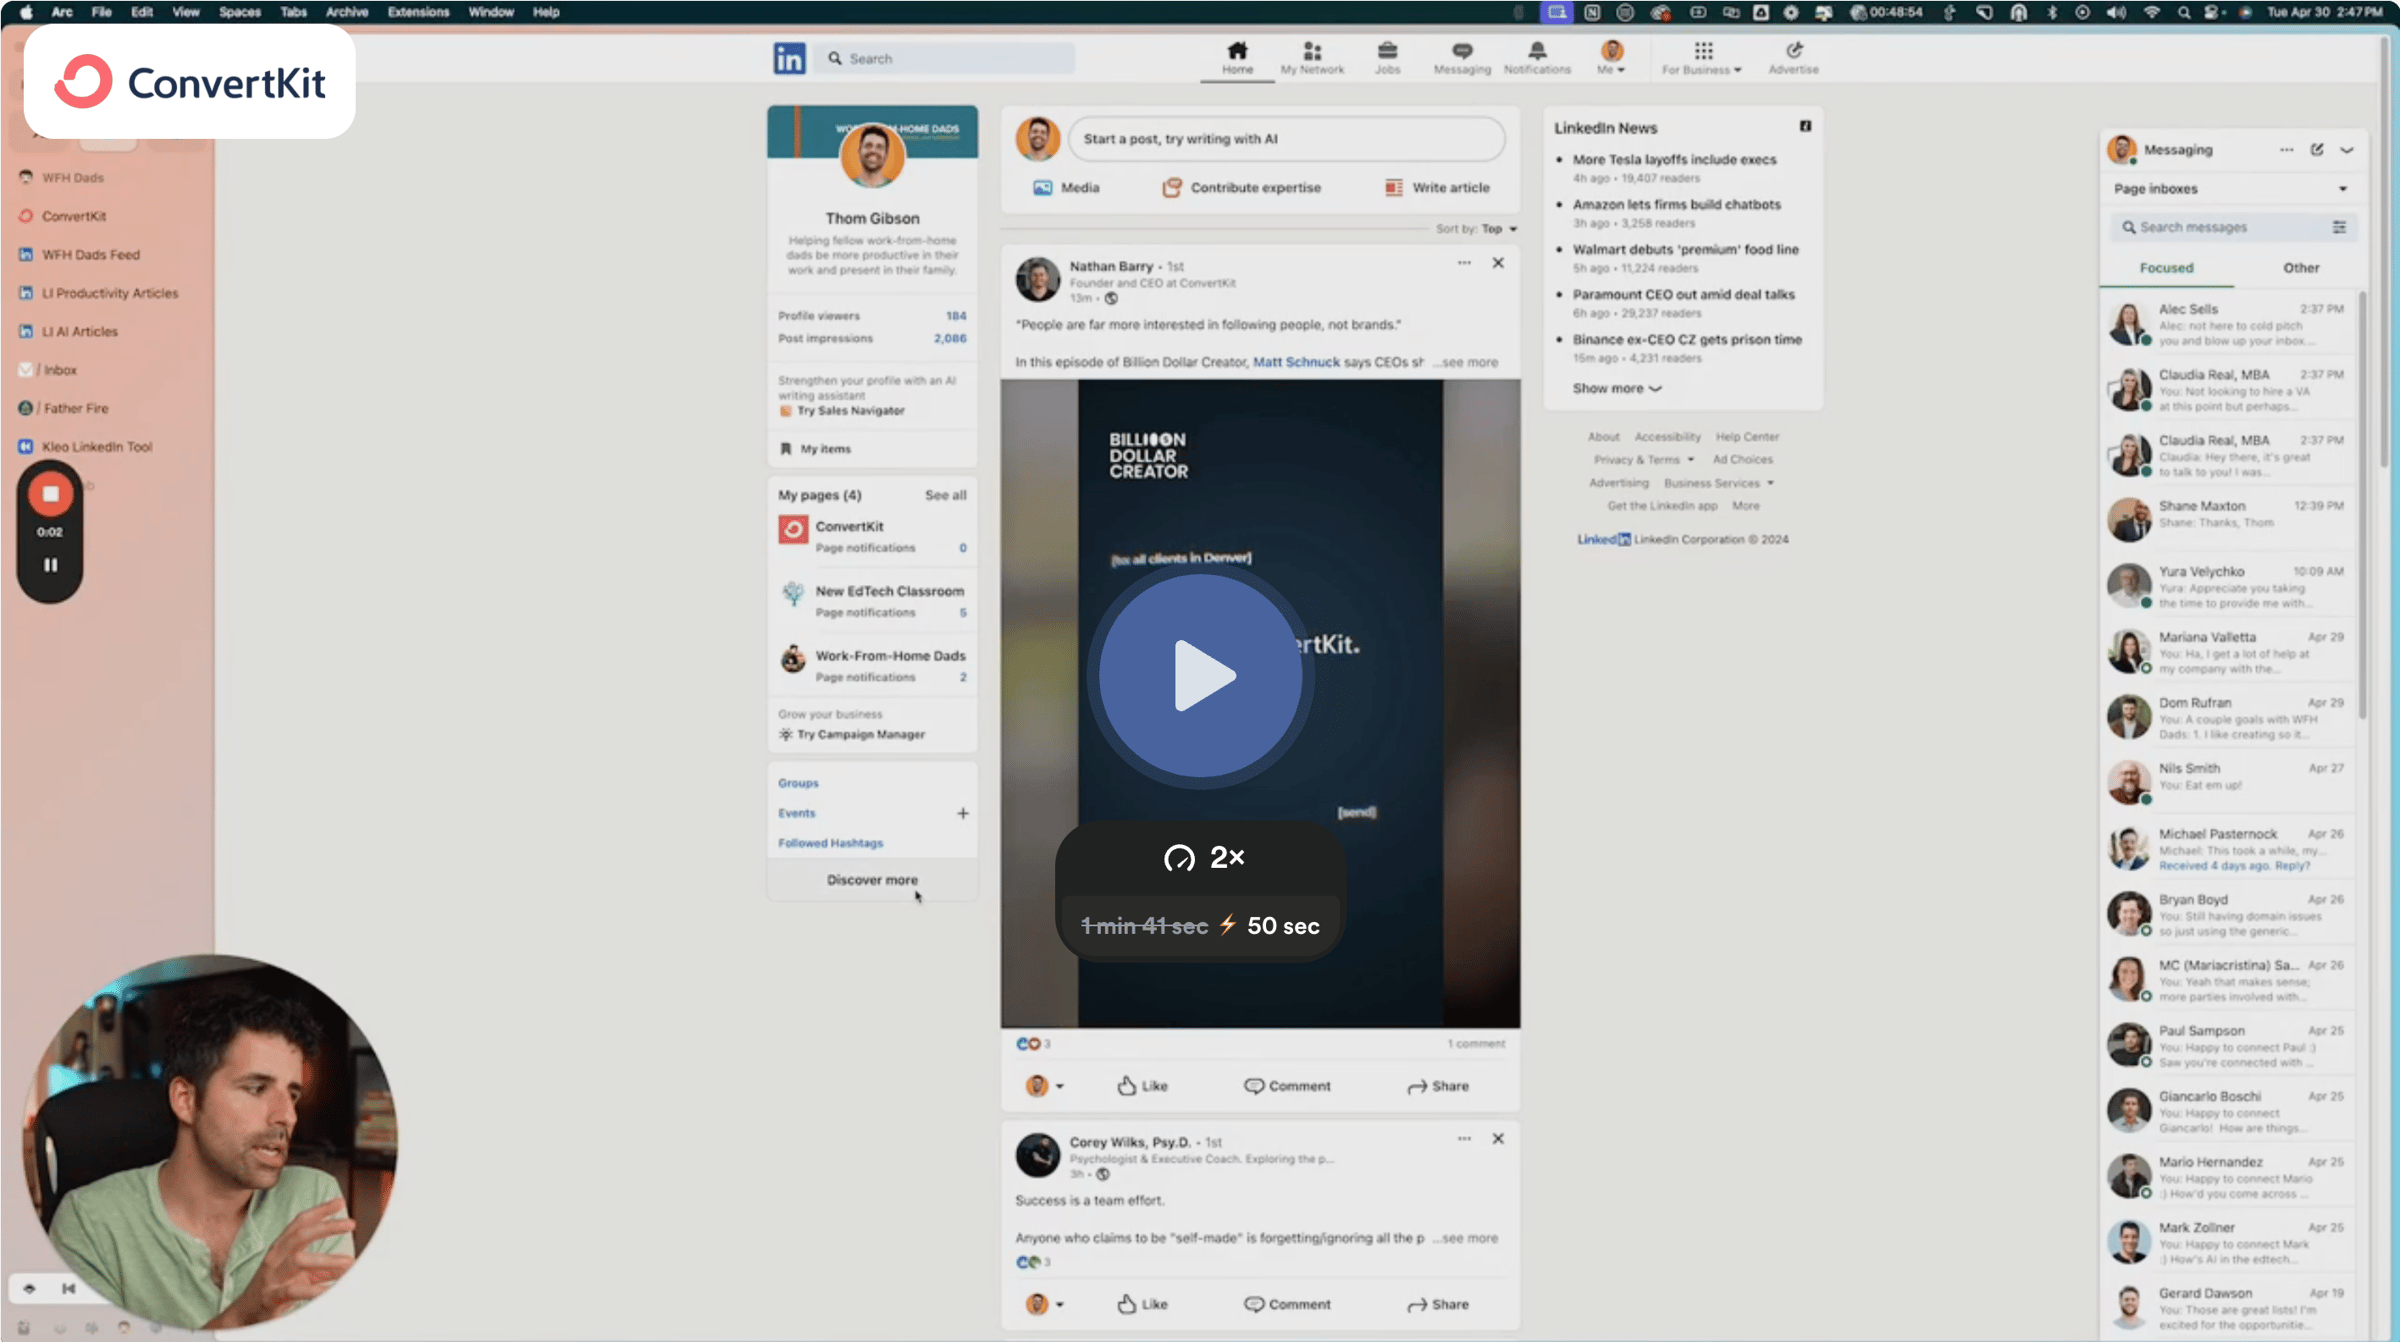Open the Tabs menu
Screen dimensions: 2400x1342
tap(293, 12)
